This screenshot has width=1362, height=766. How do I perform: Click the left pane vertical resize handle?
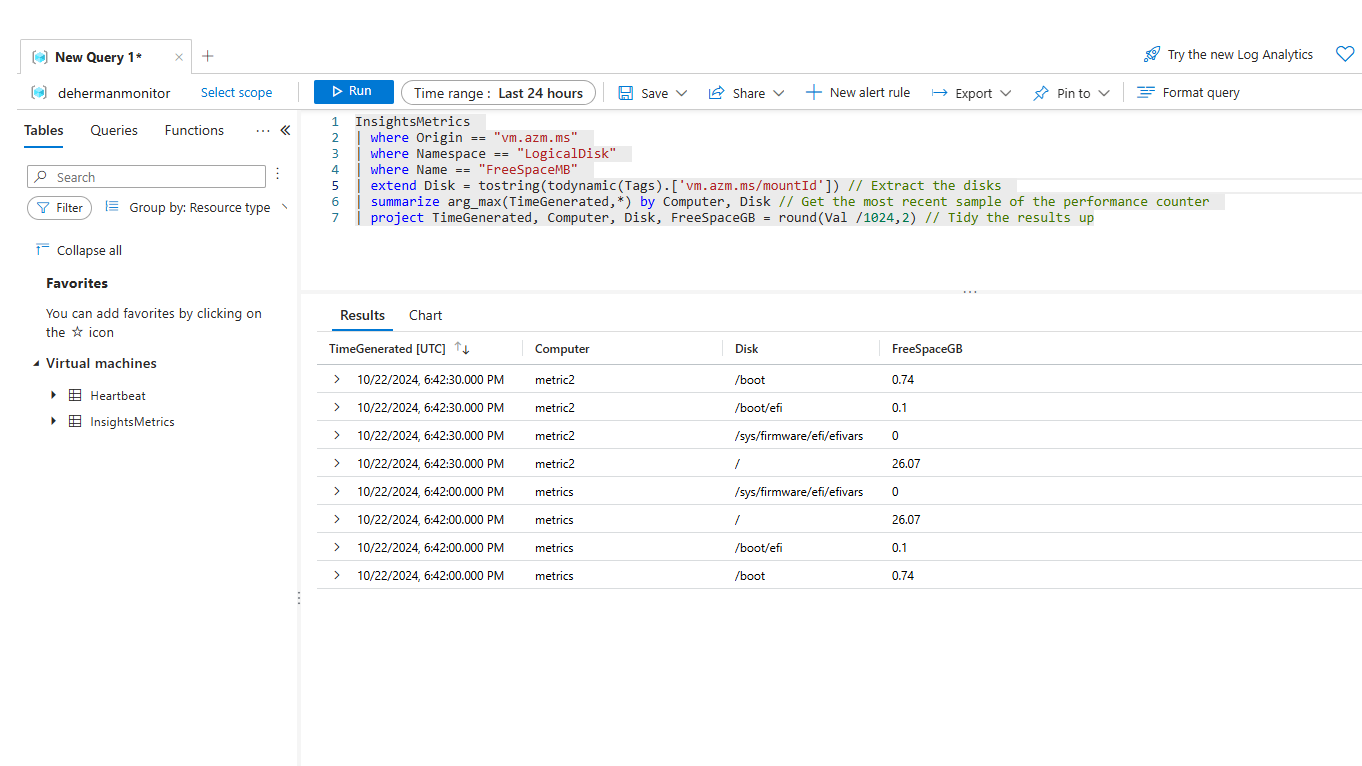pos(298,598)
